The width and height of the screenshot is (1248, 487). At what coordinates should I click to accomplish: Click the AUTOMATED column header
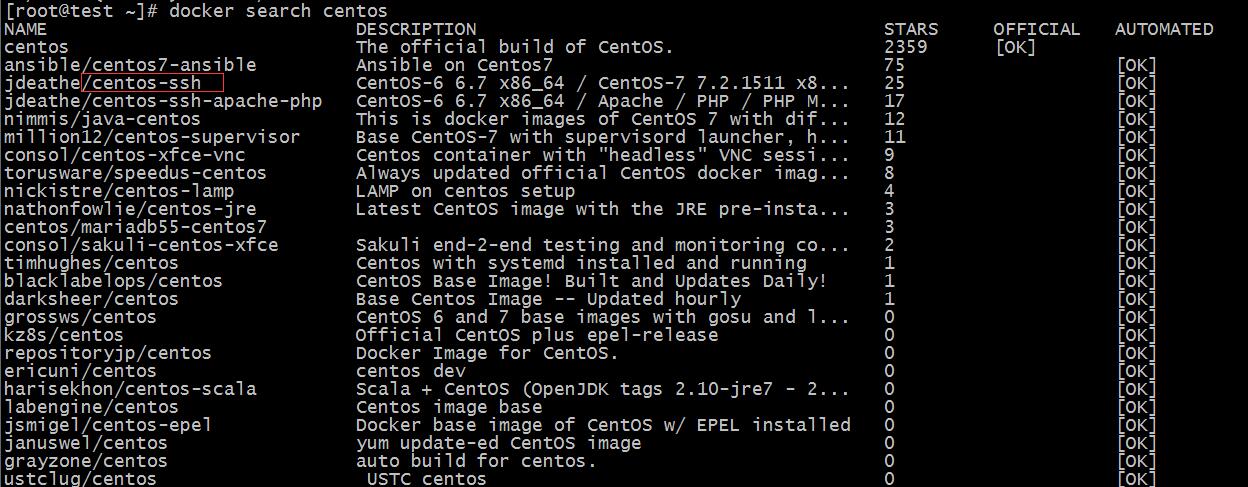1164,29
